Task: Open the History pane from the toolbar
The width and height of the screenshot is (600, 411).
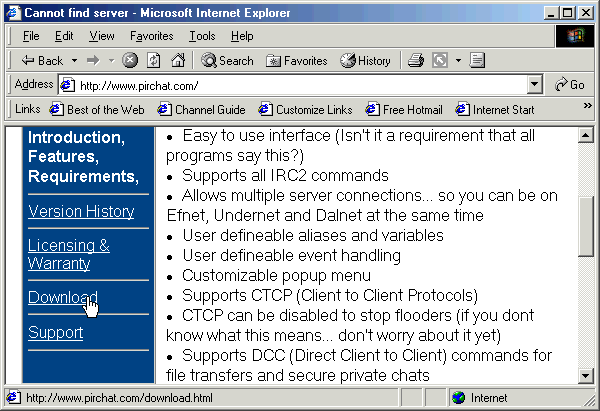Action: click(x=365, y=60)
